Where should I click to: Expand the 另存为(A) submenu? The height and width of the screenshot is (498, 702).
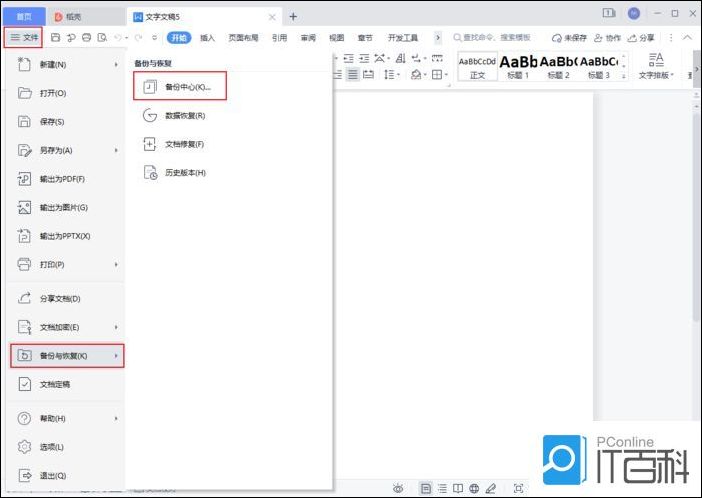116,150
